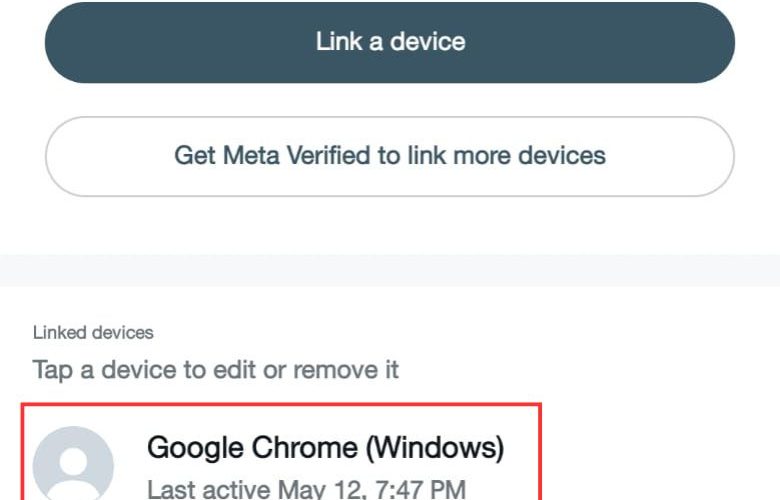
Task: Click the Linked devices section heading
Action: pyautogui.click(x=93, y=332)
